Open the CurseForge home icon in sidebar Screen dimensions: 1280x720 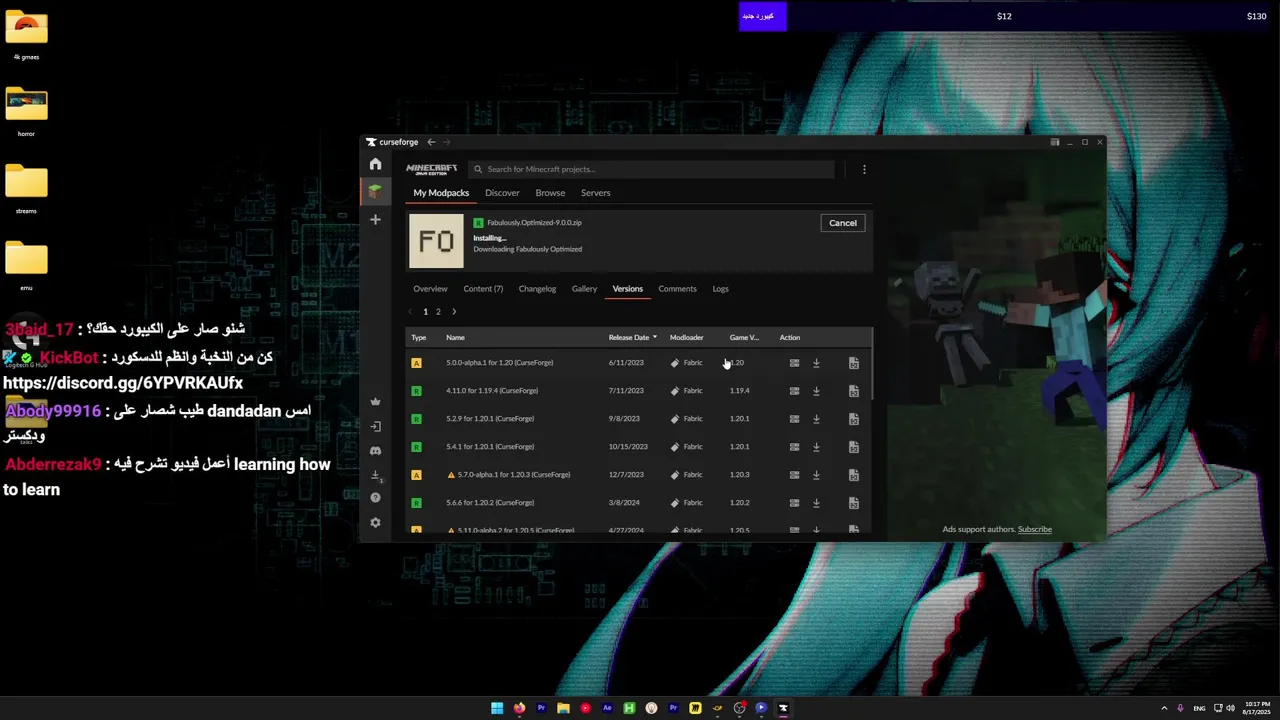[x=375, y=164]
